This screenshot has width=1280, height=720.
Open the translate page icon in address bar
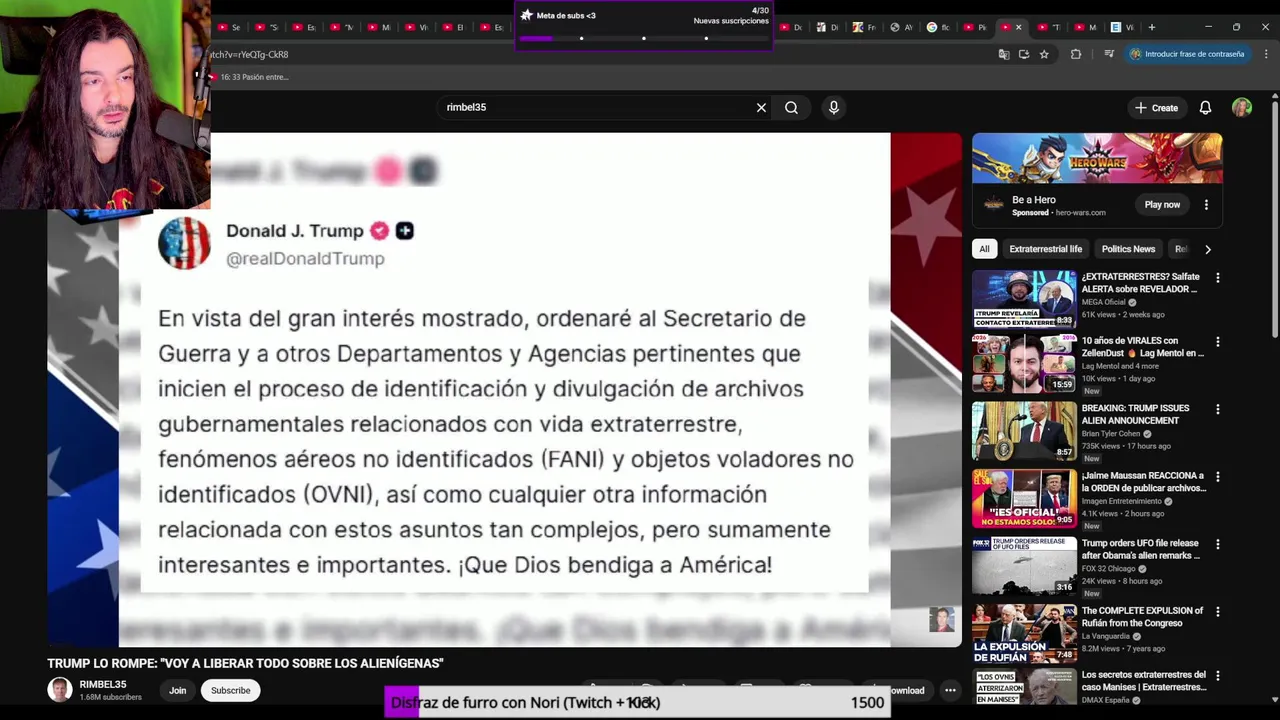point(1004,54)
